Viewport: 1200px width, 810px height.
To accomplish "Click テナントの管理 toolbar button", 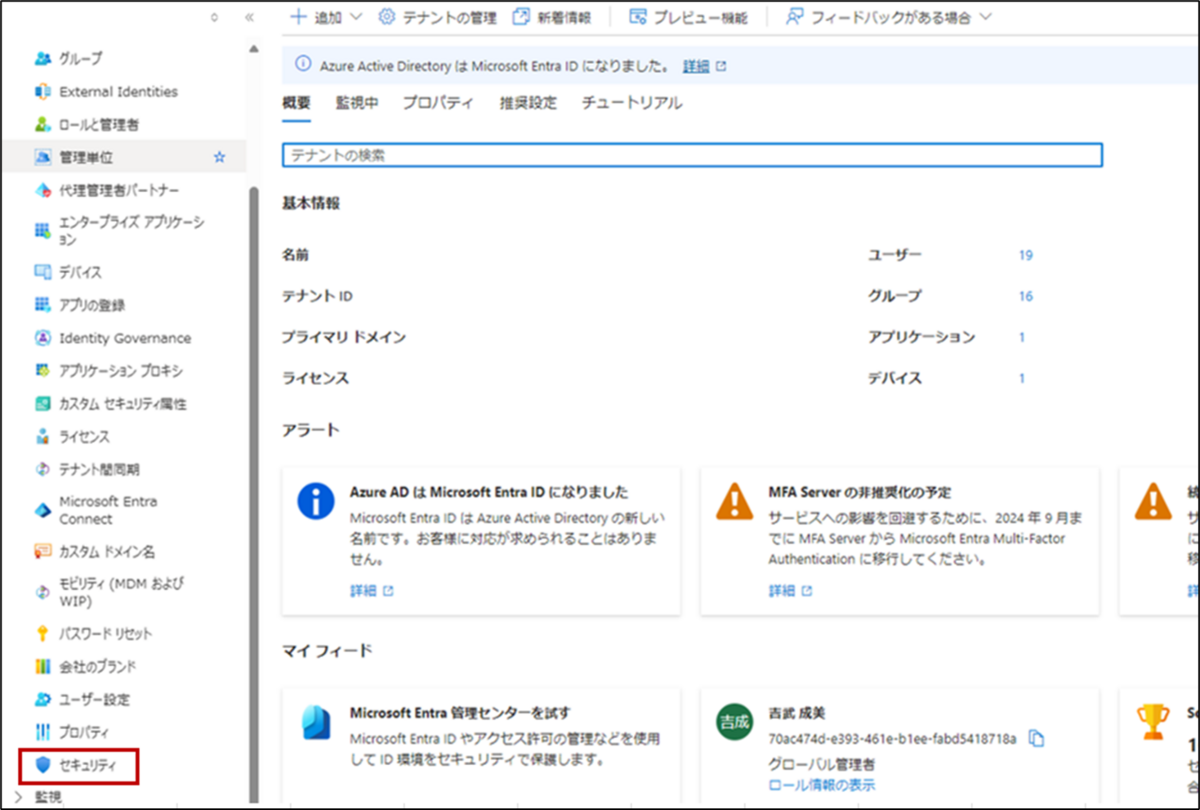I will (437, 17).
